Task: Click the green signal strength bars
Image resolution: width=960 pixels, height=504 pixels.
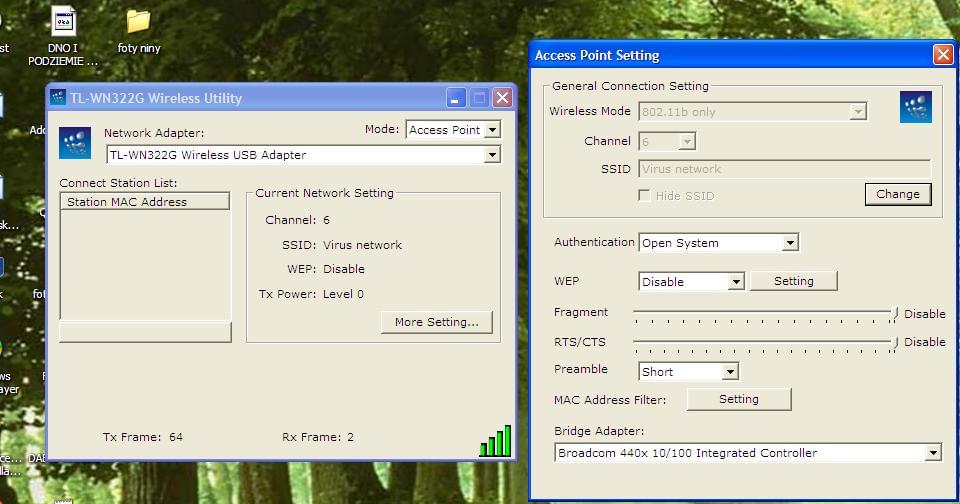Action: tap(495, 441)
